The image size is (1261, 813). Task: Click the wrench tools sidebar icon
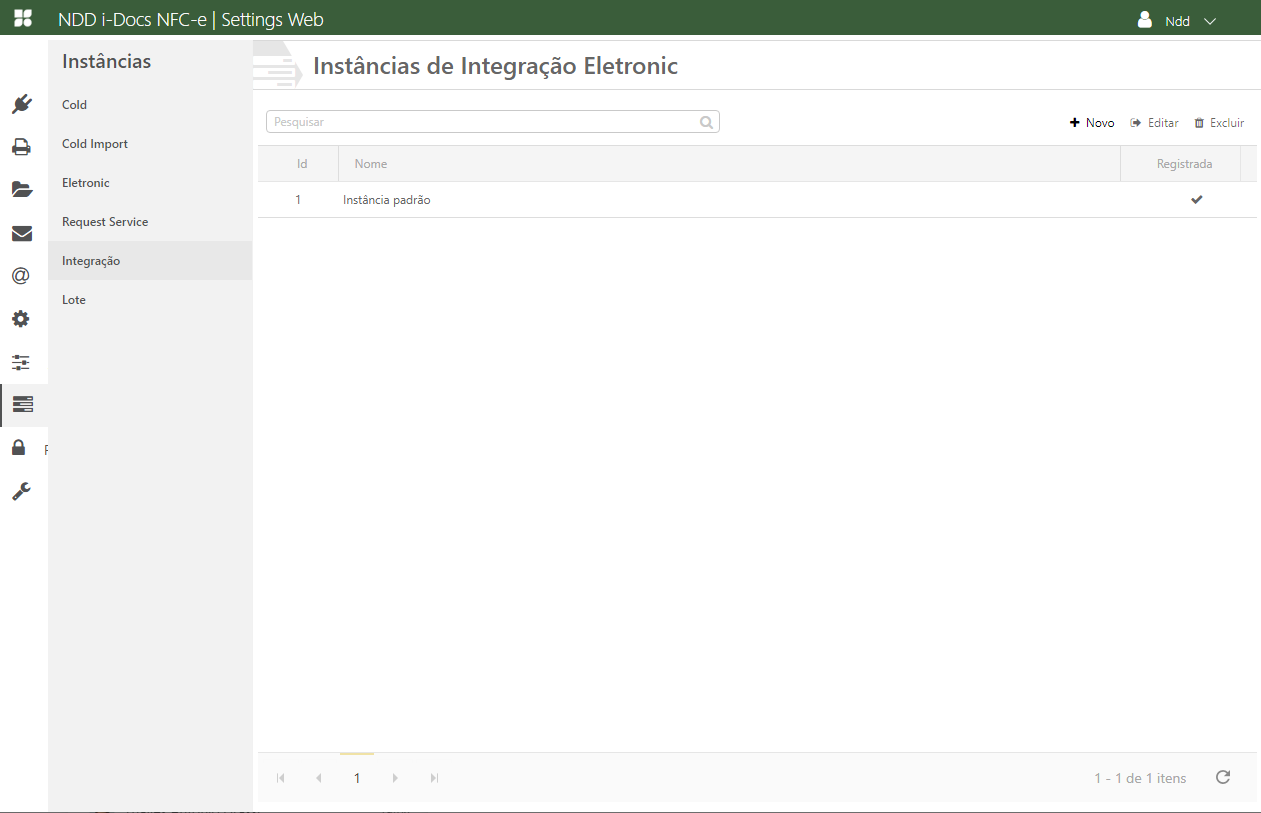coord(22,491)
